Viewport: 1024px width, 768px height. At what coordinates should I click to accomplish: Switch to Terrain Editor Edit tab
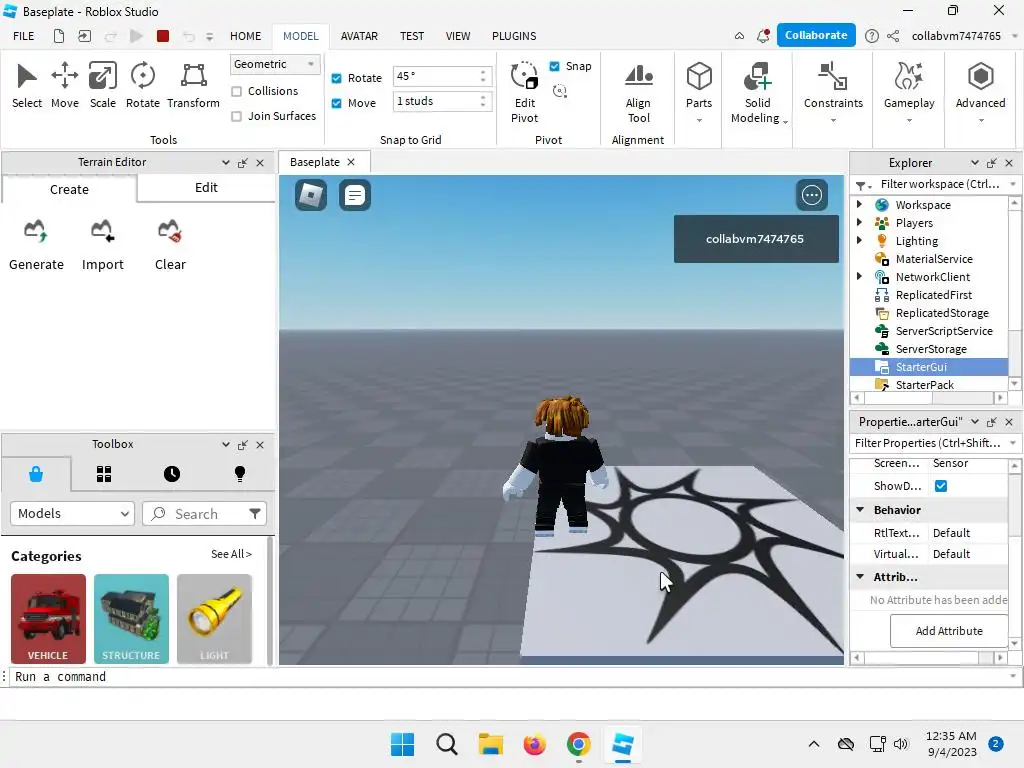pyautogui.click(x=206, y=188)
